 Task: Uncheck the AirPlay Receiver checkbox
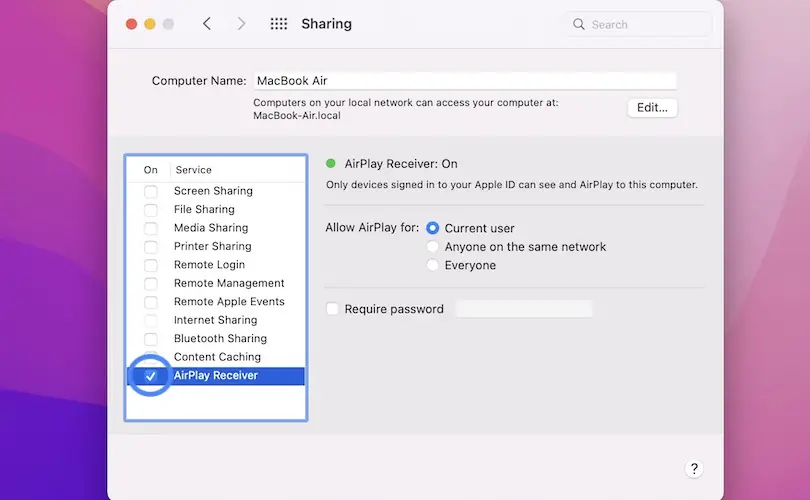151,376
